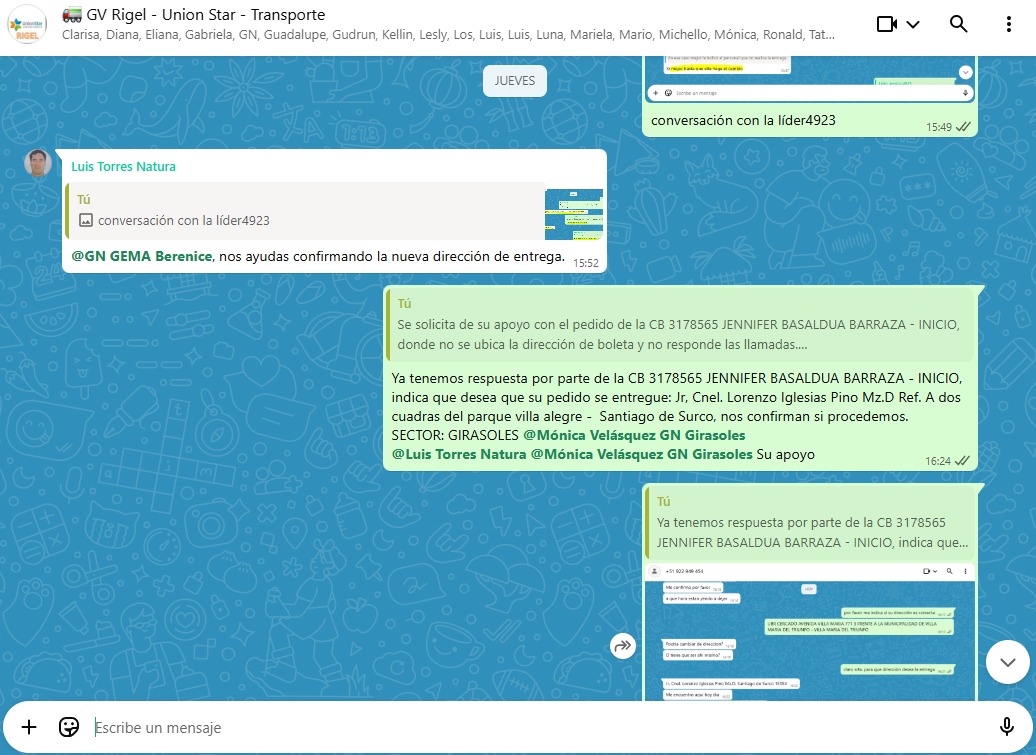This screenshot has width=1036, height=755.
Task: Click the @Luis Torres Natura mention
Action: point(458,454)
